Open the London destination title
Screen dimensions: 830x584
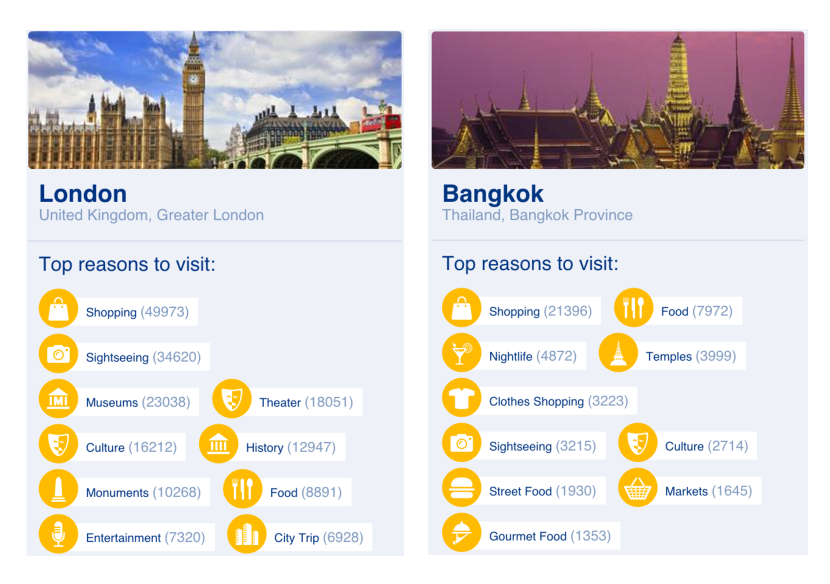pyautogui.click(x=83, y=194)
